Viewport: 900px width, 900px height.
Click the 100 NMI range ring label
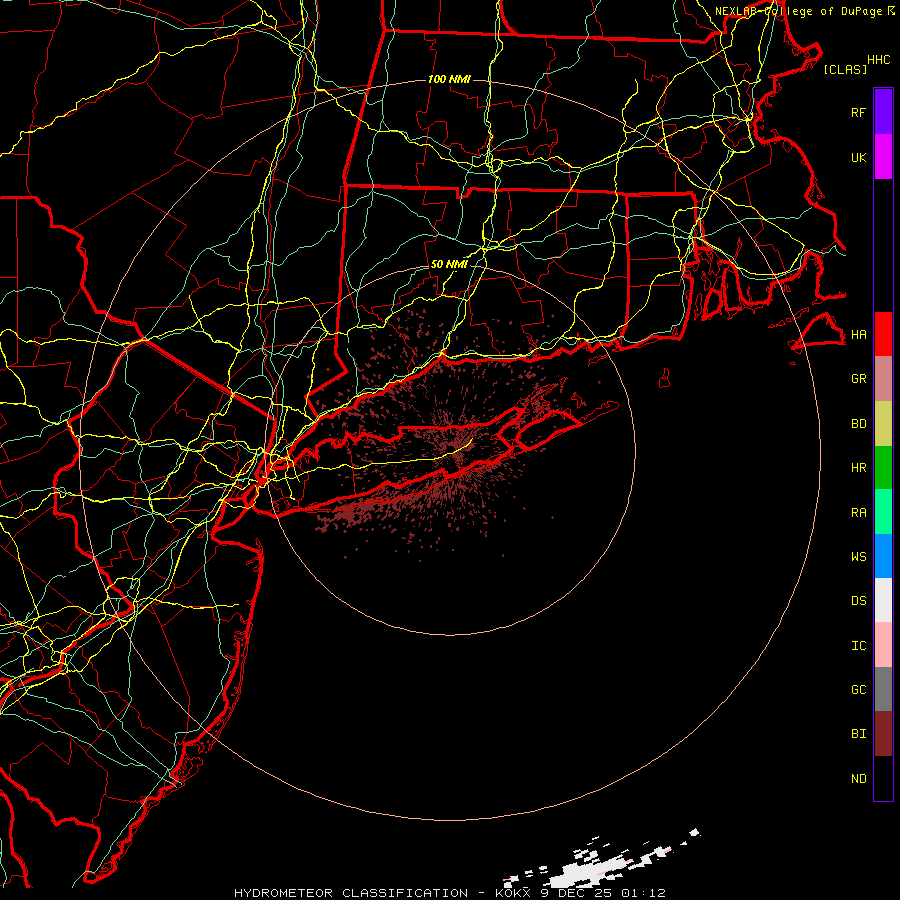[x=449, y=79]
